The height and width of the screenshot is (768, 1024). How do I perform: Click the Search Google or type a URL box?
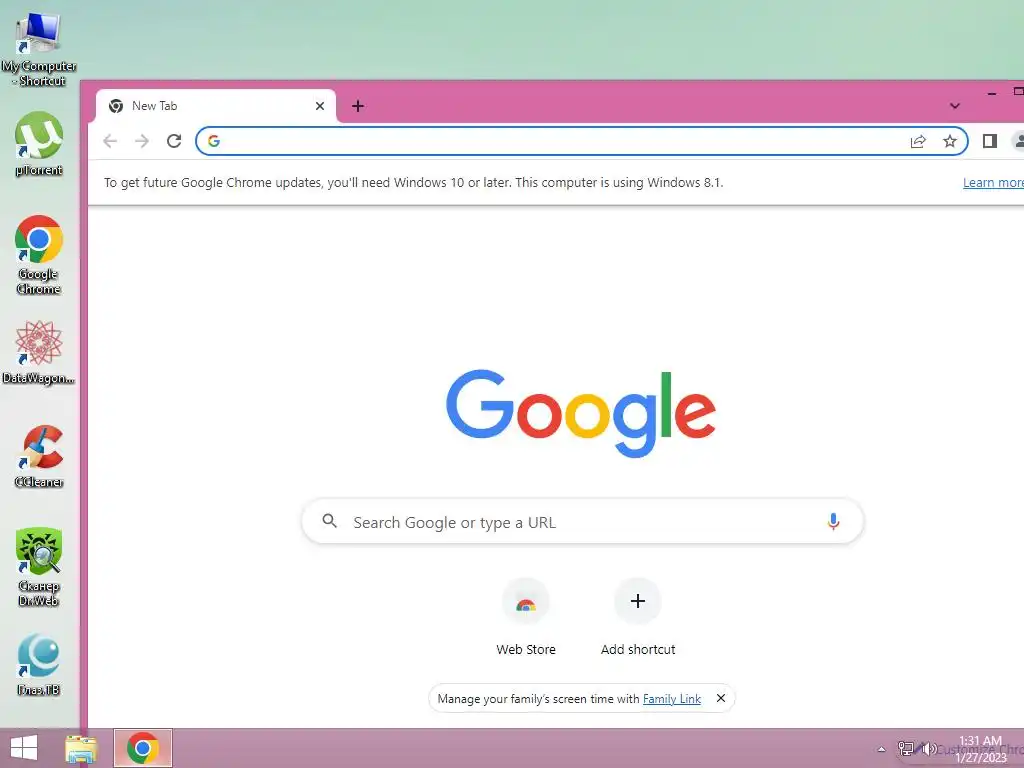pos(583,521)
